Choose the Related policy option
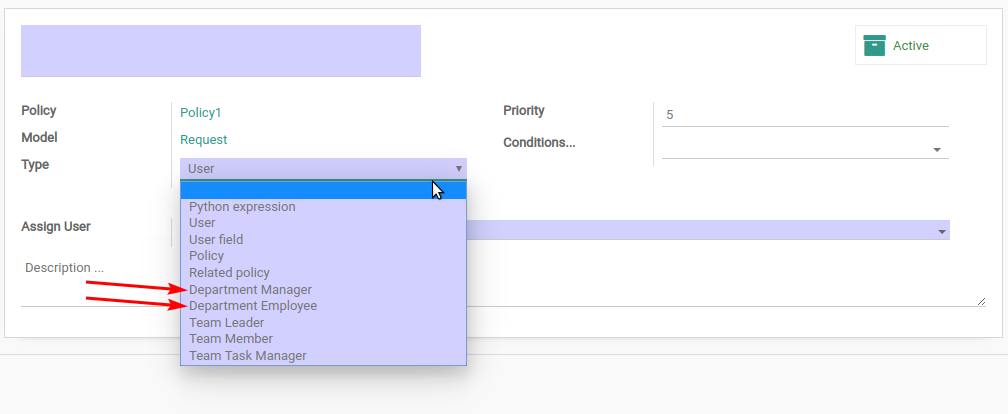 point(230,273)
